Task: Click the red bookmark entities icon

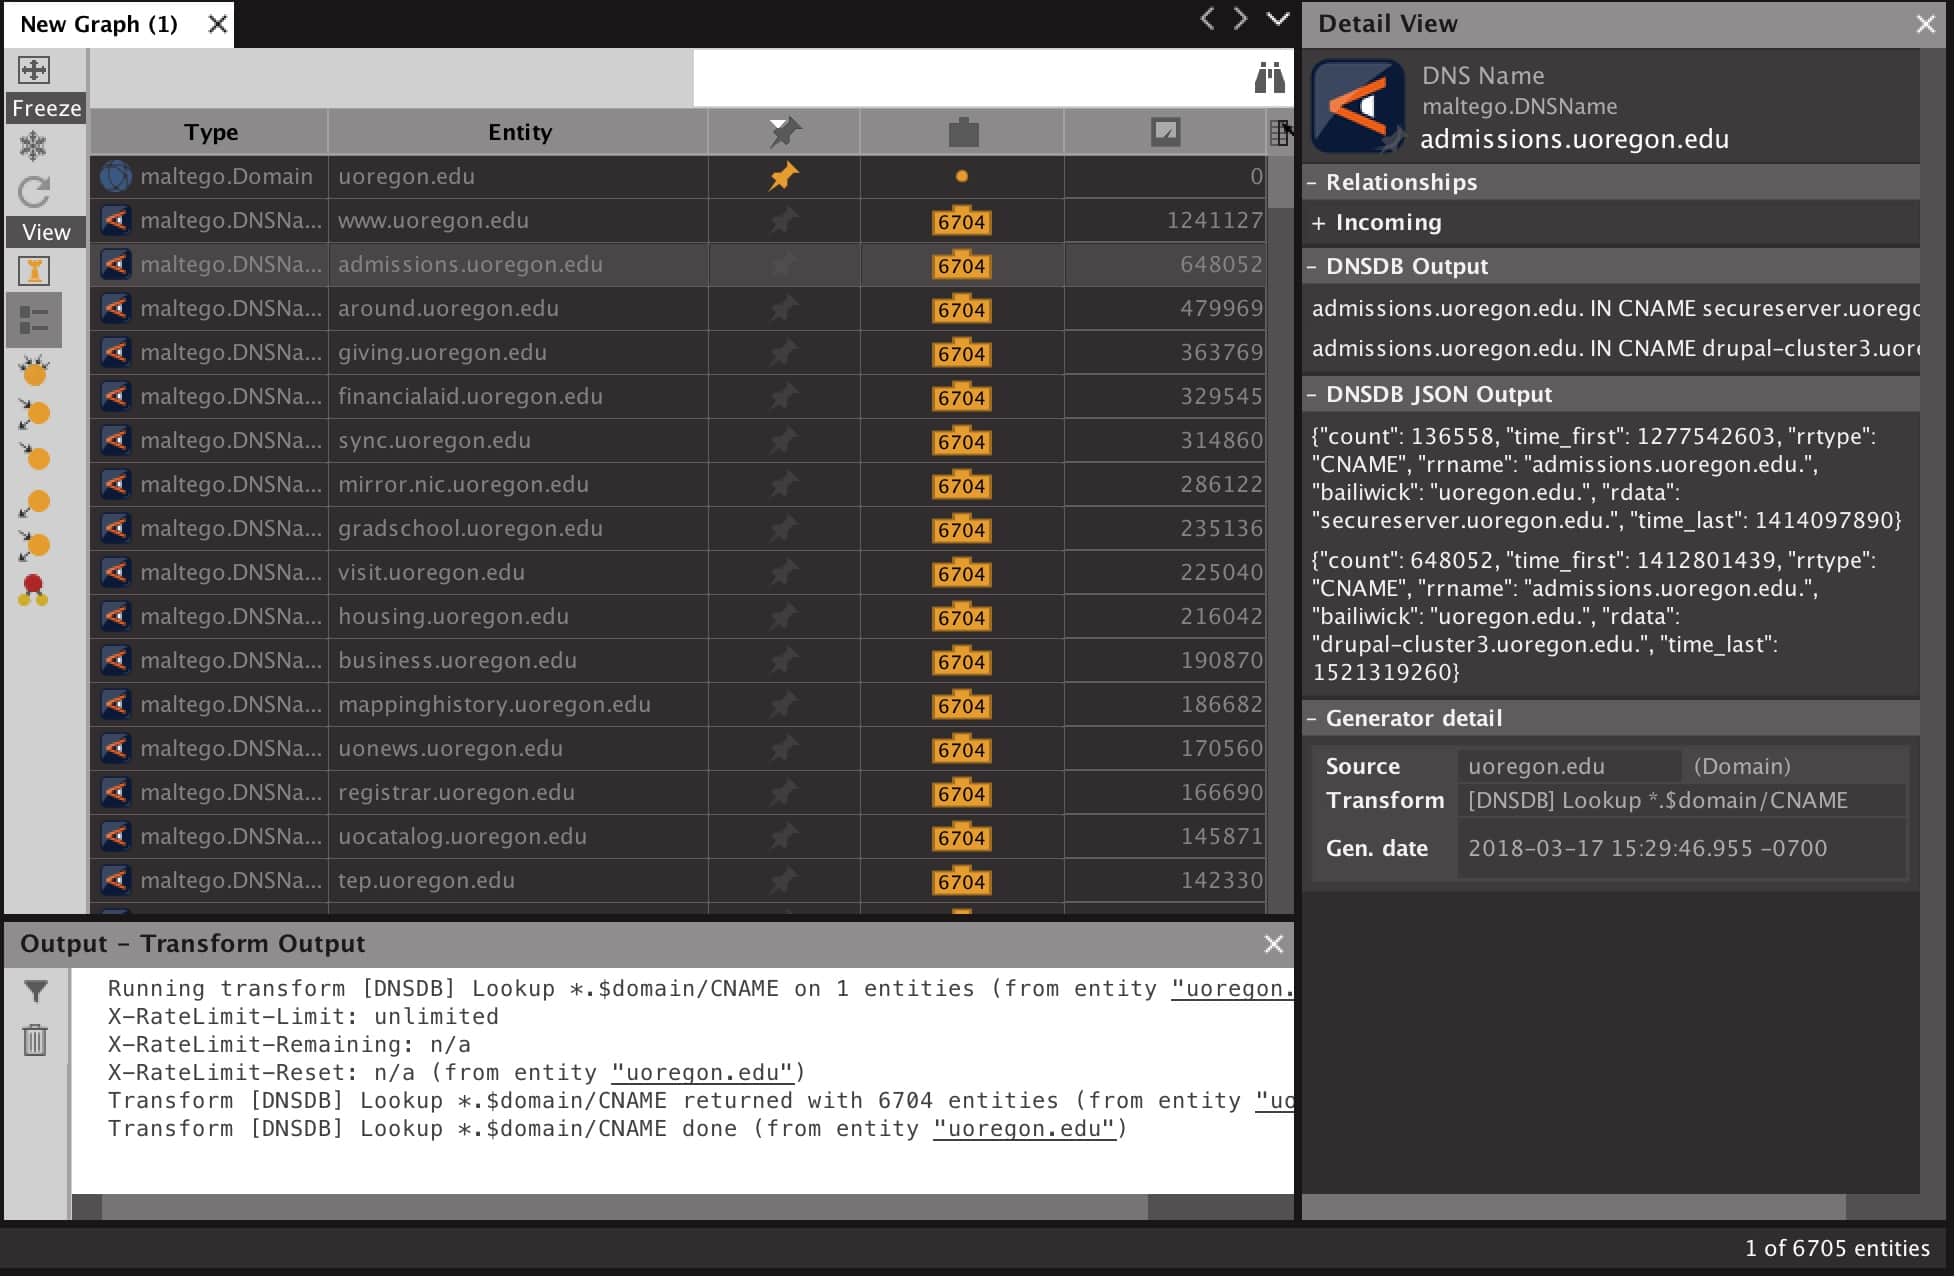Action: pos(34,590)
